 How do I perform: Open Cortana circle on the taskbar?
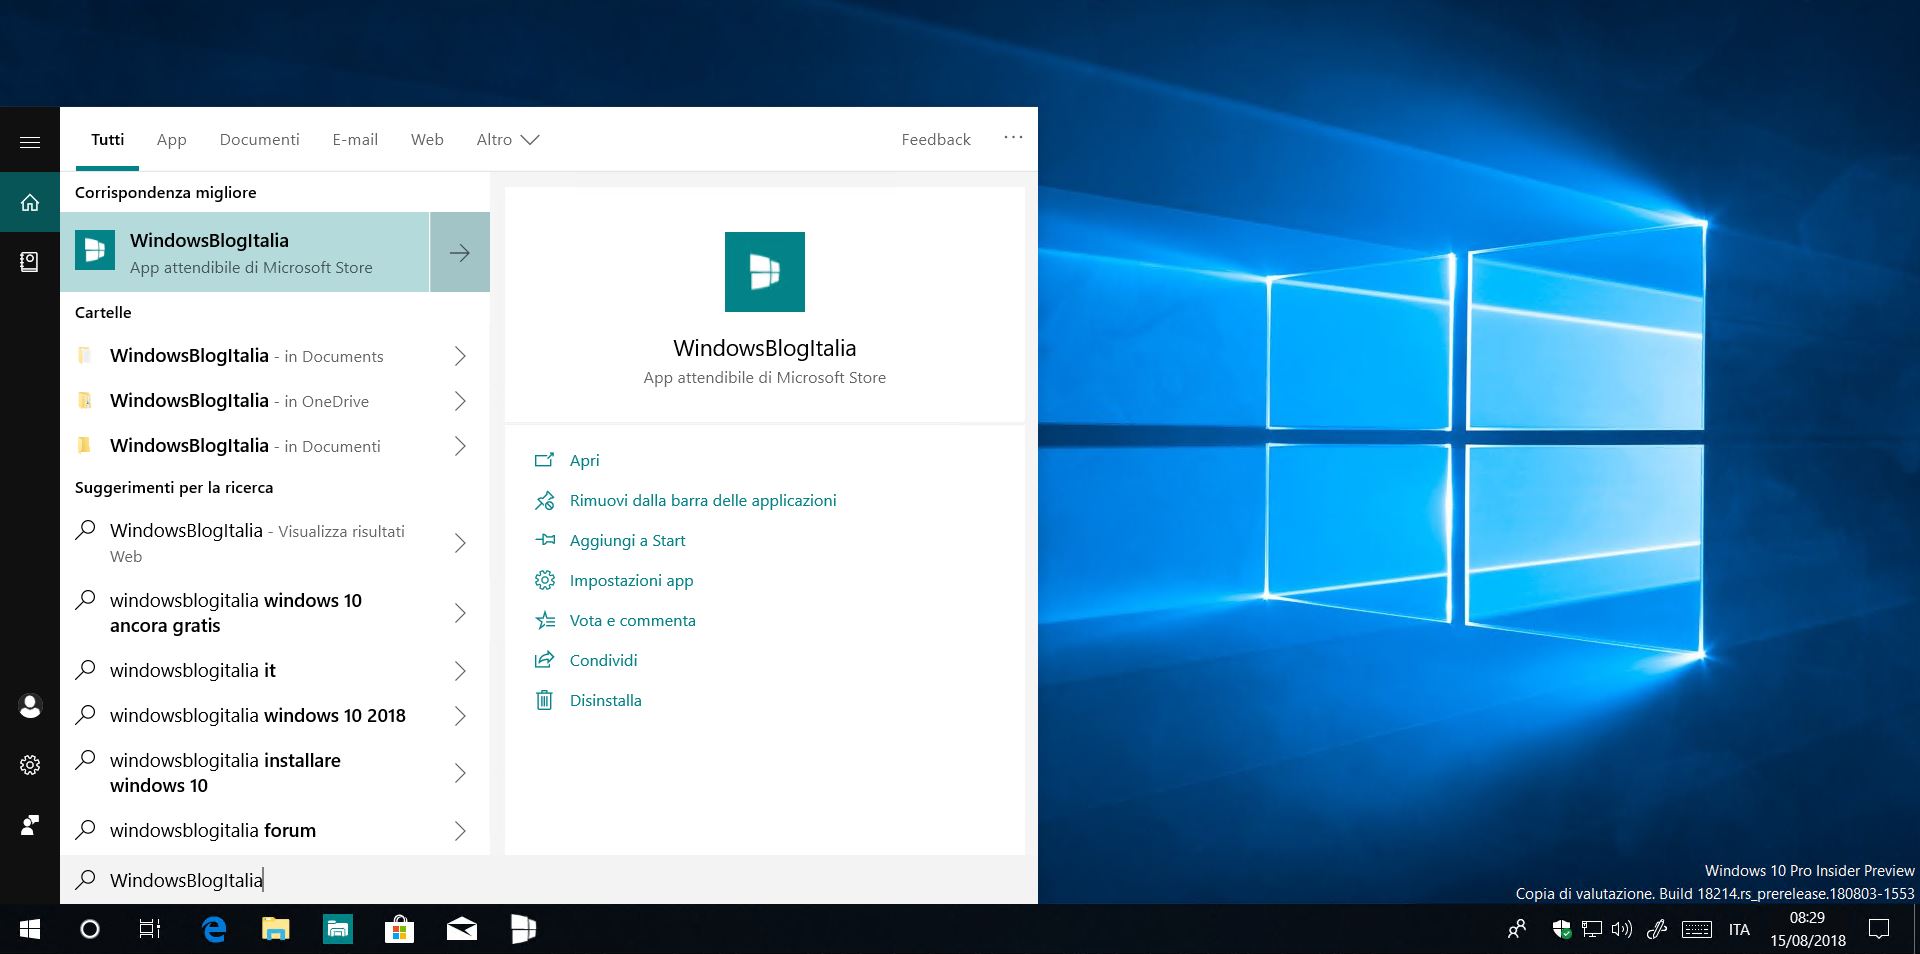(x=90, y=929)
